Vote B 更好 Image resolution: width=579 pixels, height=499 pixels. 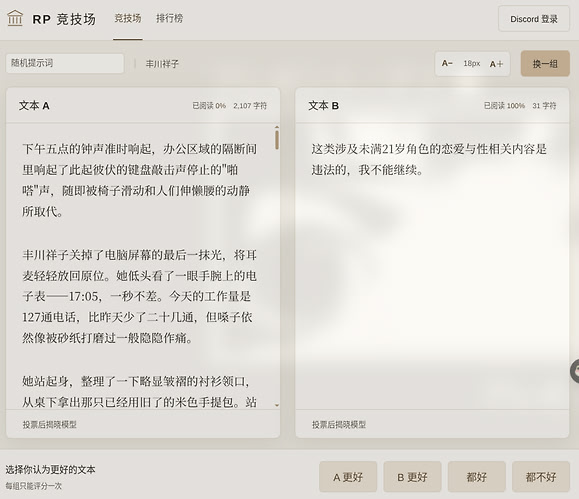412,477
